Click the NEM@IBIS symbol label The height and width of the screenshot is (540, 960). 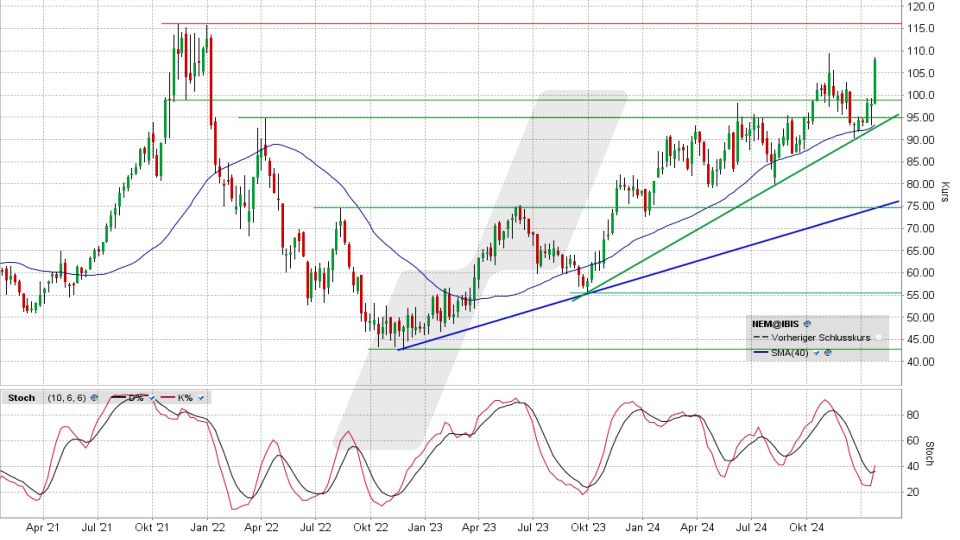776,324
